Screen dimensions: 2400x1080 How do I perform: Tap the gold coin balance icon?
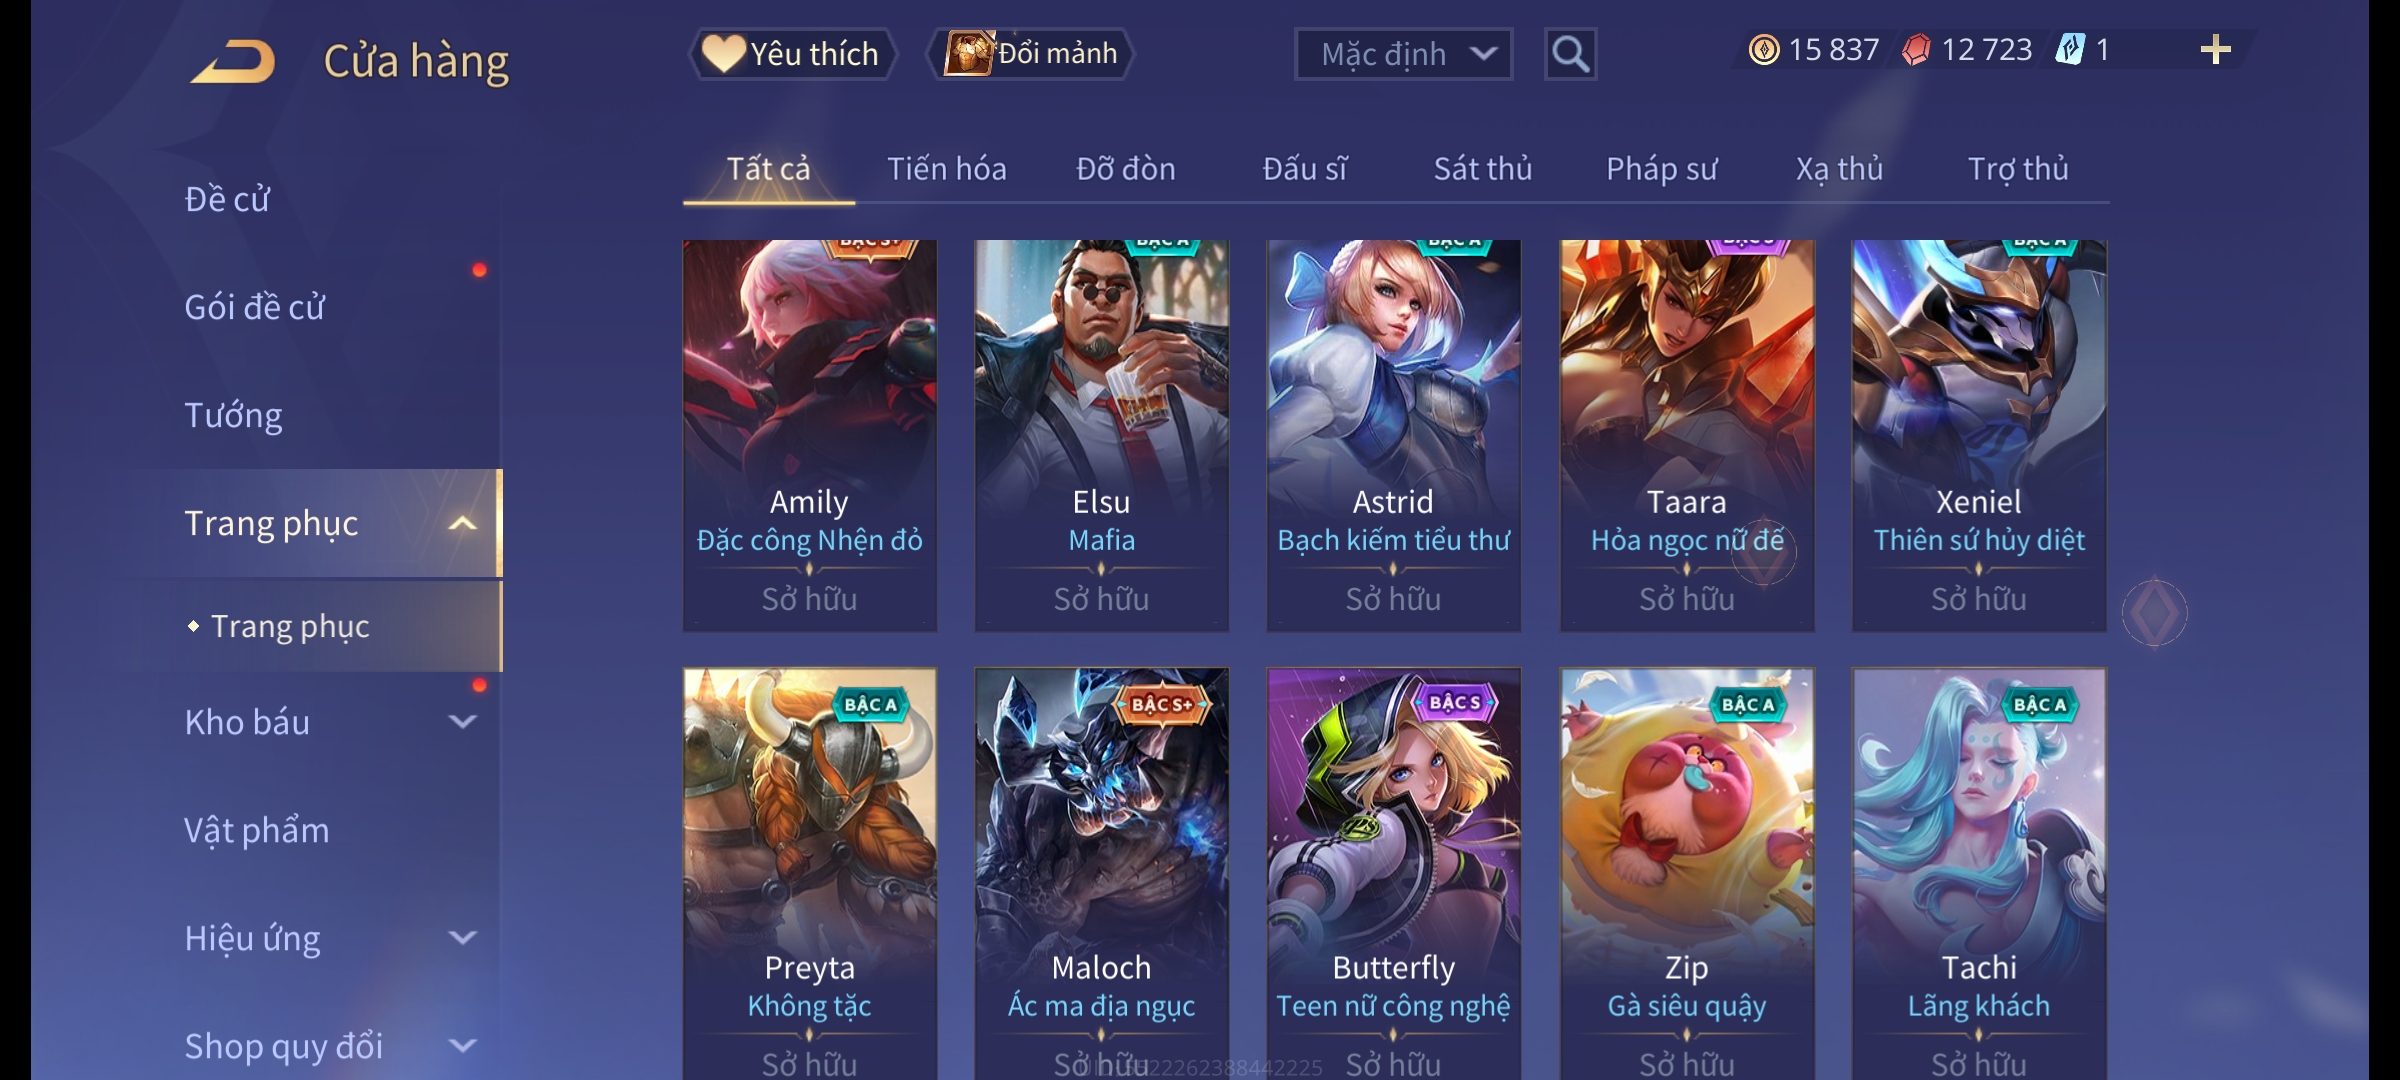(1764, 50)
